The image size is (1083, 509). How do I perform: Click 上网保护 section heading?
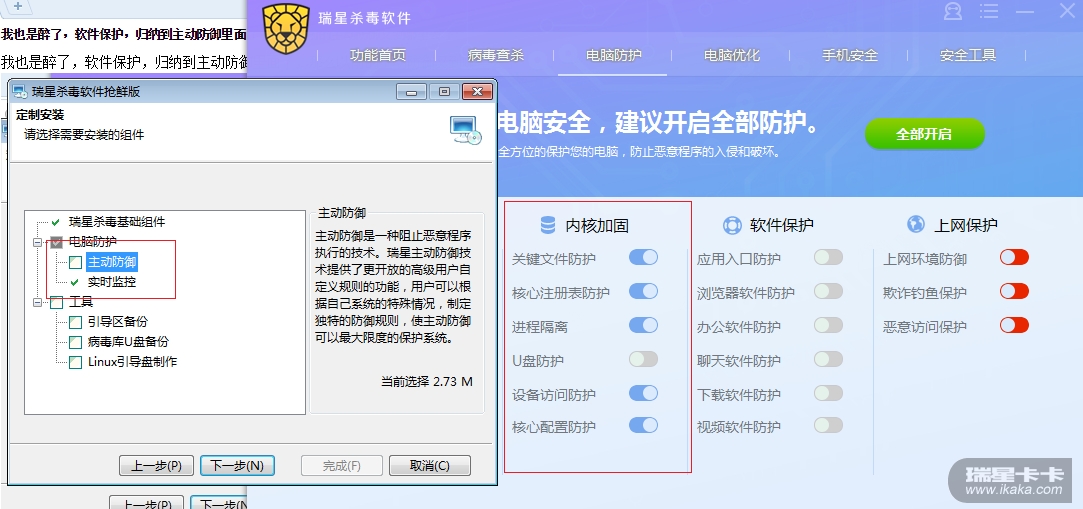click(x=966, y=225)
